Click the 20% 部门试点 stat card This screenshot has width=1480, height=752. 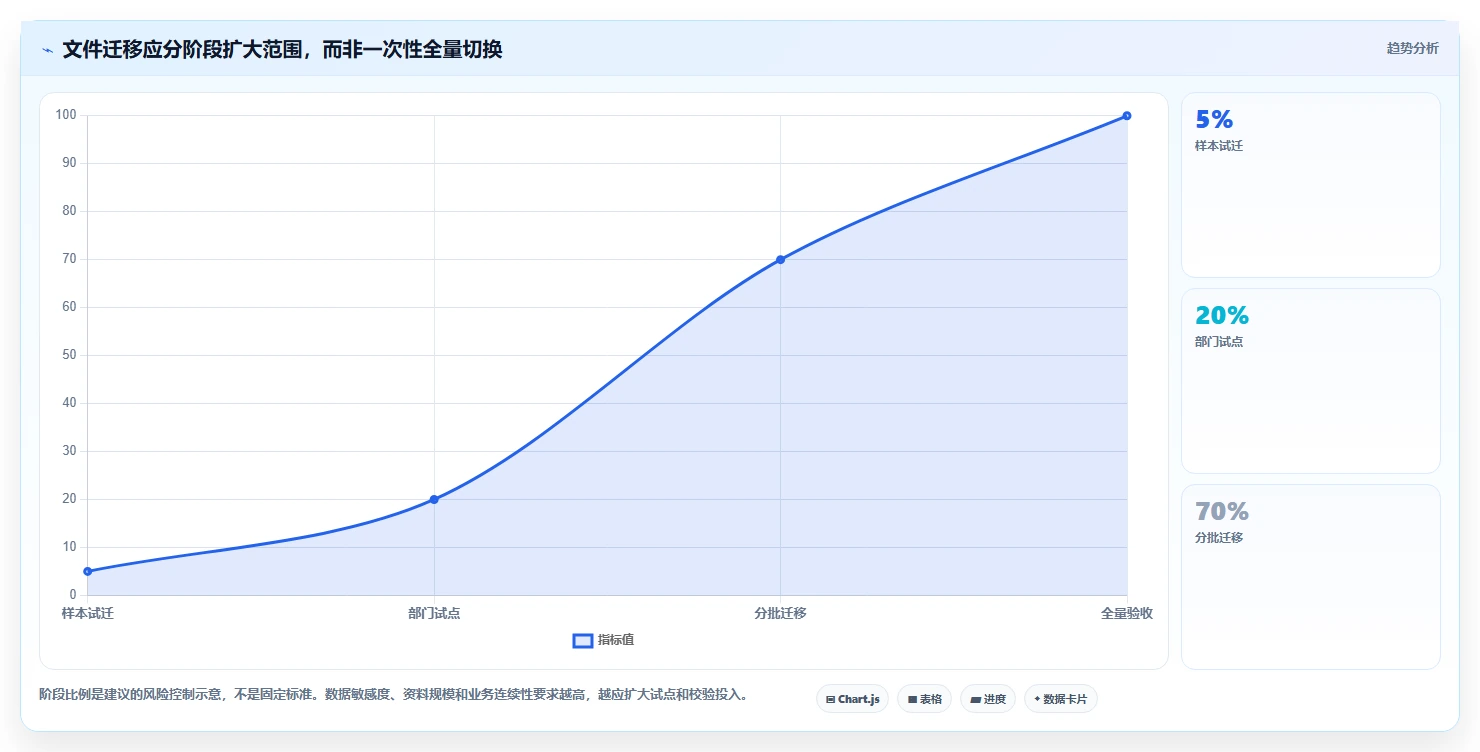1310,381
